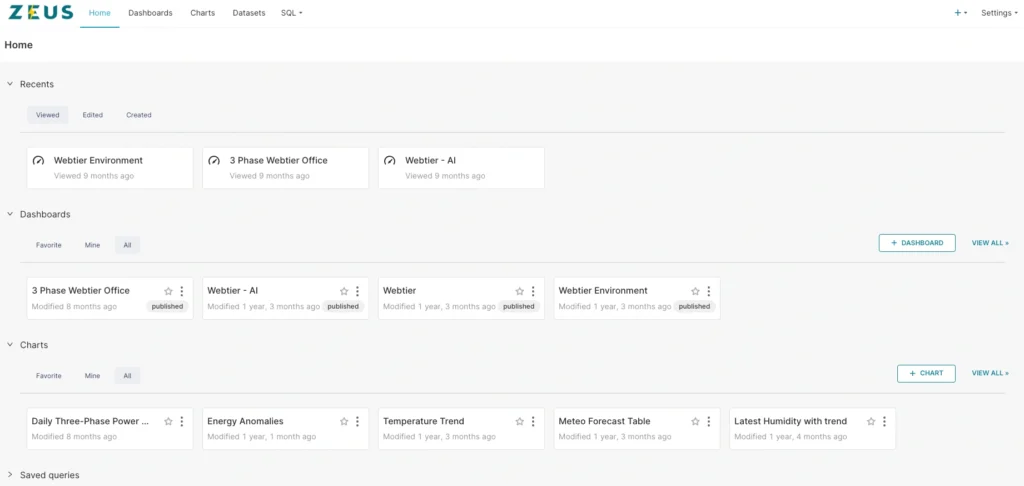Star the Webtier - AI dashboard card
Image resolution: width=1024 pixels, height=486 pixels.
344,291
